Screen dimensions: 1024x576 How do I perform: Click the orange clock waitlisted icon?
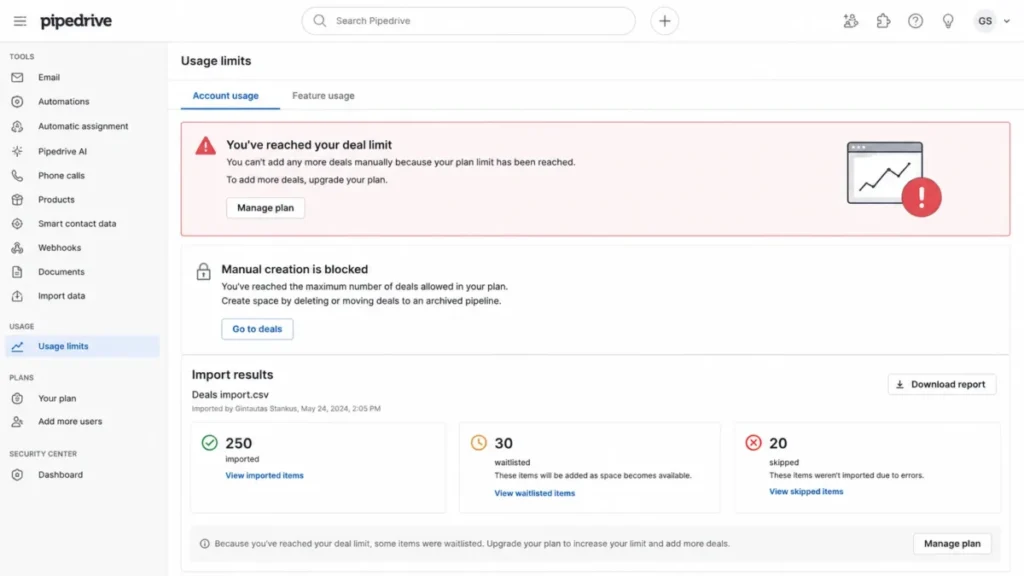coord(479,443)
